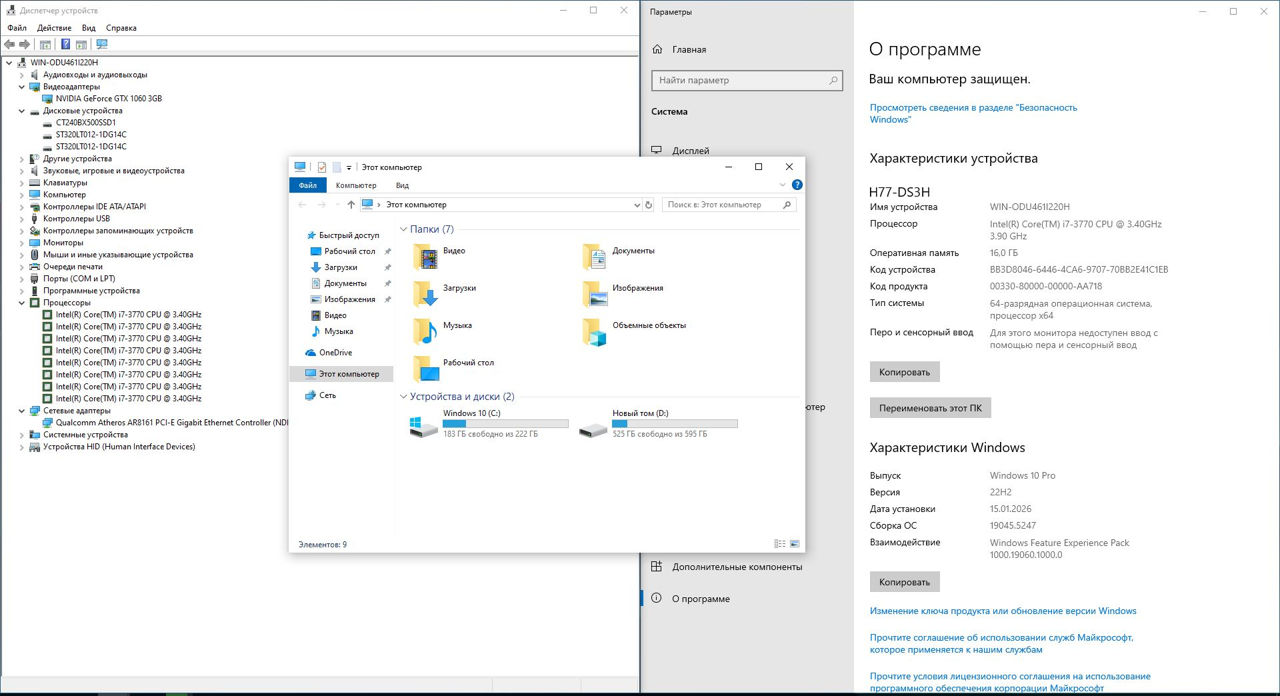Switch Explorer to large icons view
The width and height of the screenshot is (1280, 696).
(x=795, y=544)
